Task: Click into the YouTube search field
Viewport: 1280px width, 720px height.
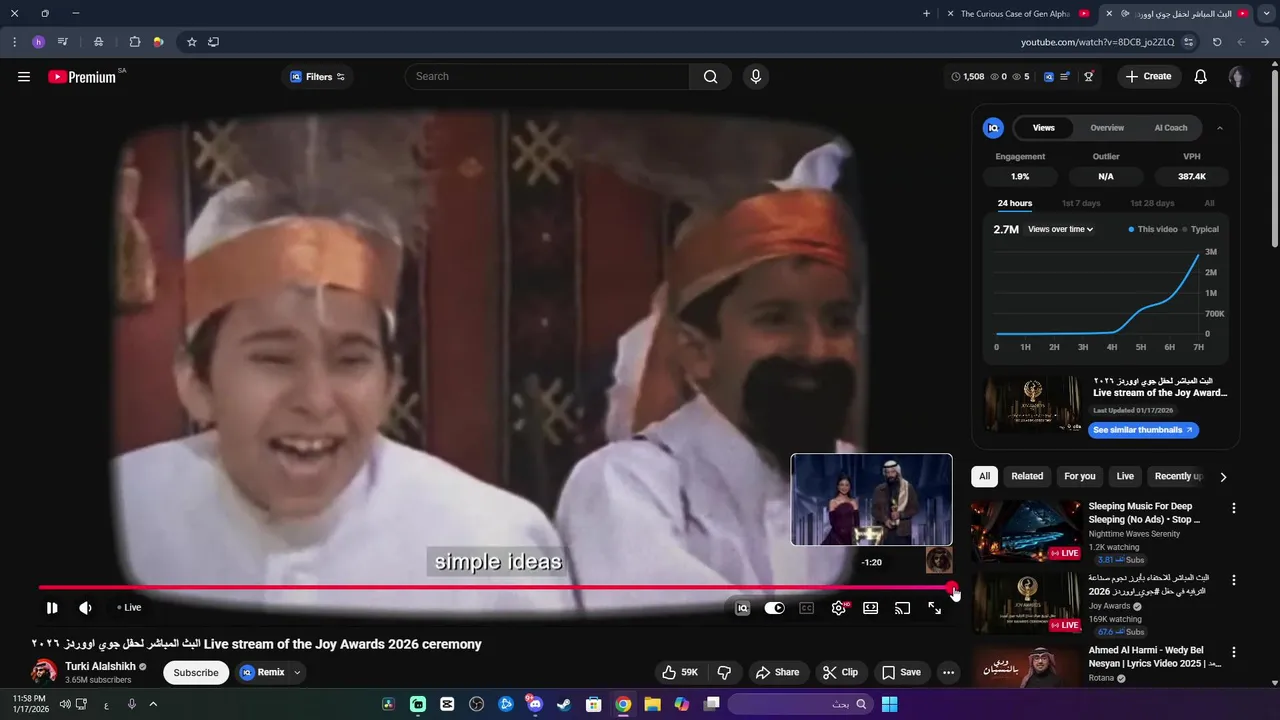Action: coord(547,77)
